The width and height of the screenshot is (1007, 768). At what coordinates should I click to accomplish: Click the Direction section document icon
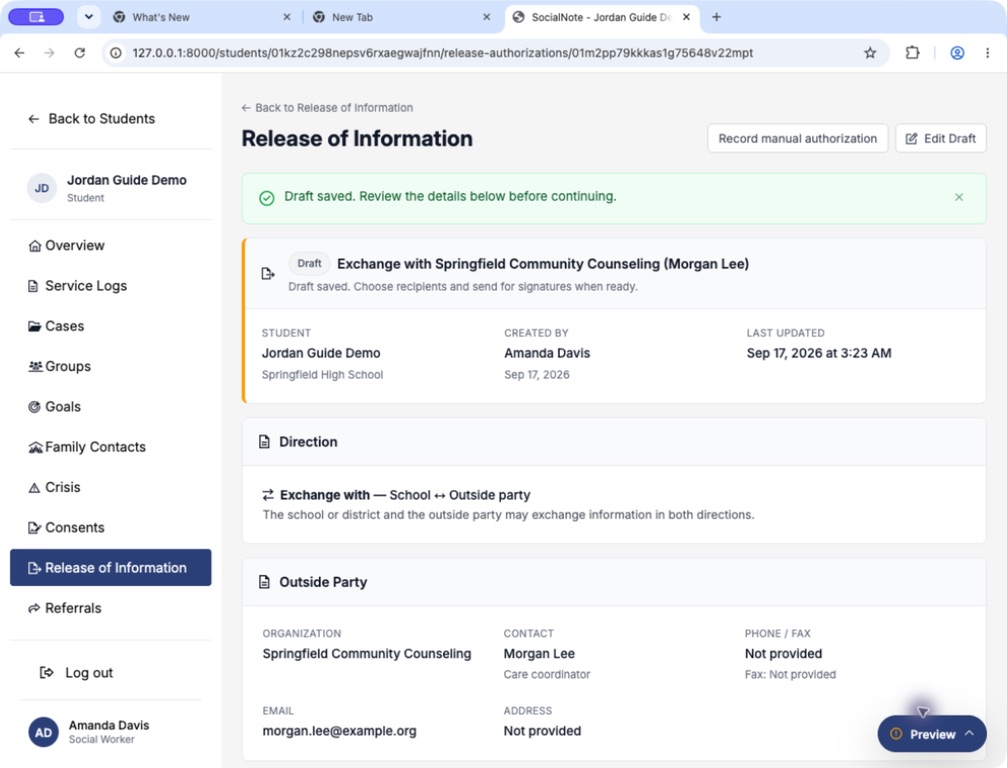coord(265,442)
